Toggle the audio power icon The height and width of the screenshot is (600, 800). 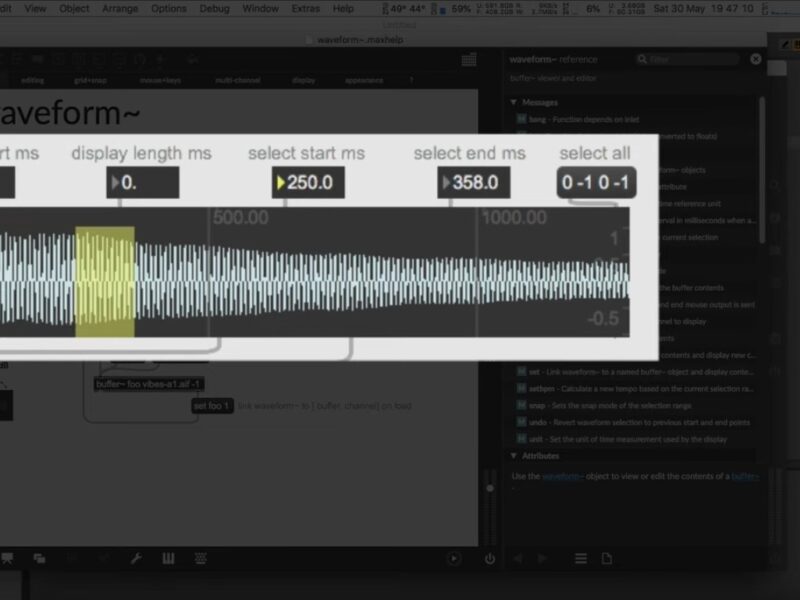coord(489,558)
